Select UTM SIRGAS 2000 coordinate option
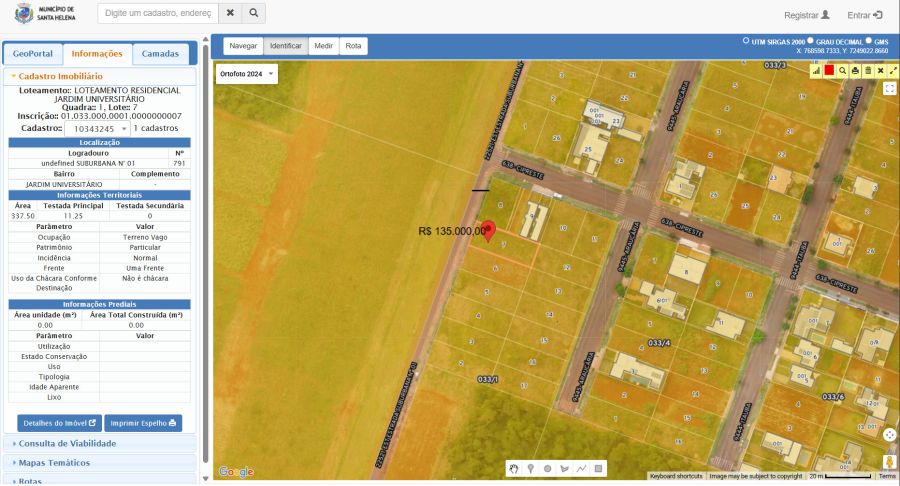This screenshot has height=486, width=900. [x=746, y=41]
